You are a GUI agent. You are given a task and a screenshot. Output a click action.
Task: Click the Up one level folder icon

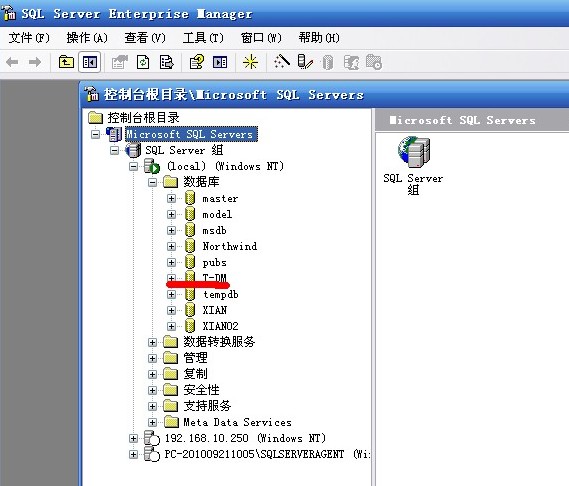pyautogui.click(x=66, y=62)
